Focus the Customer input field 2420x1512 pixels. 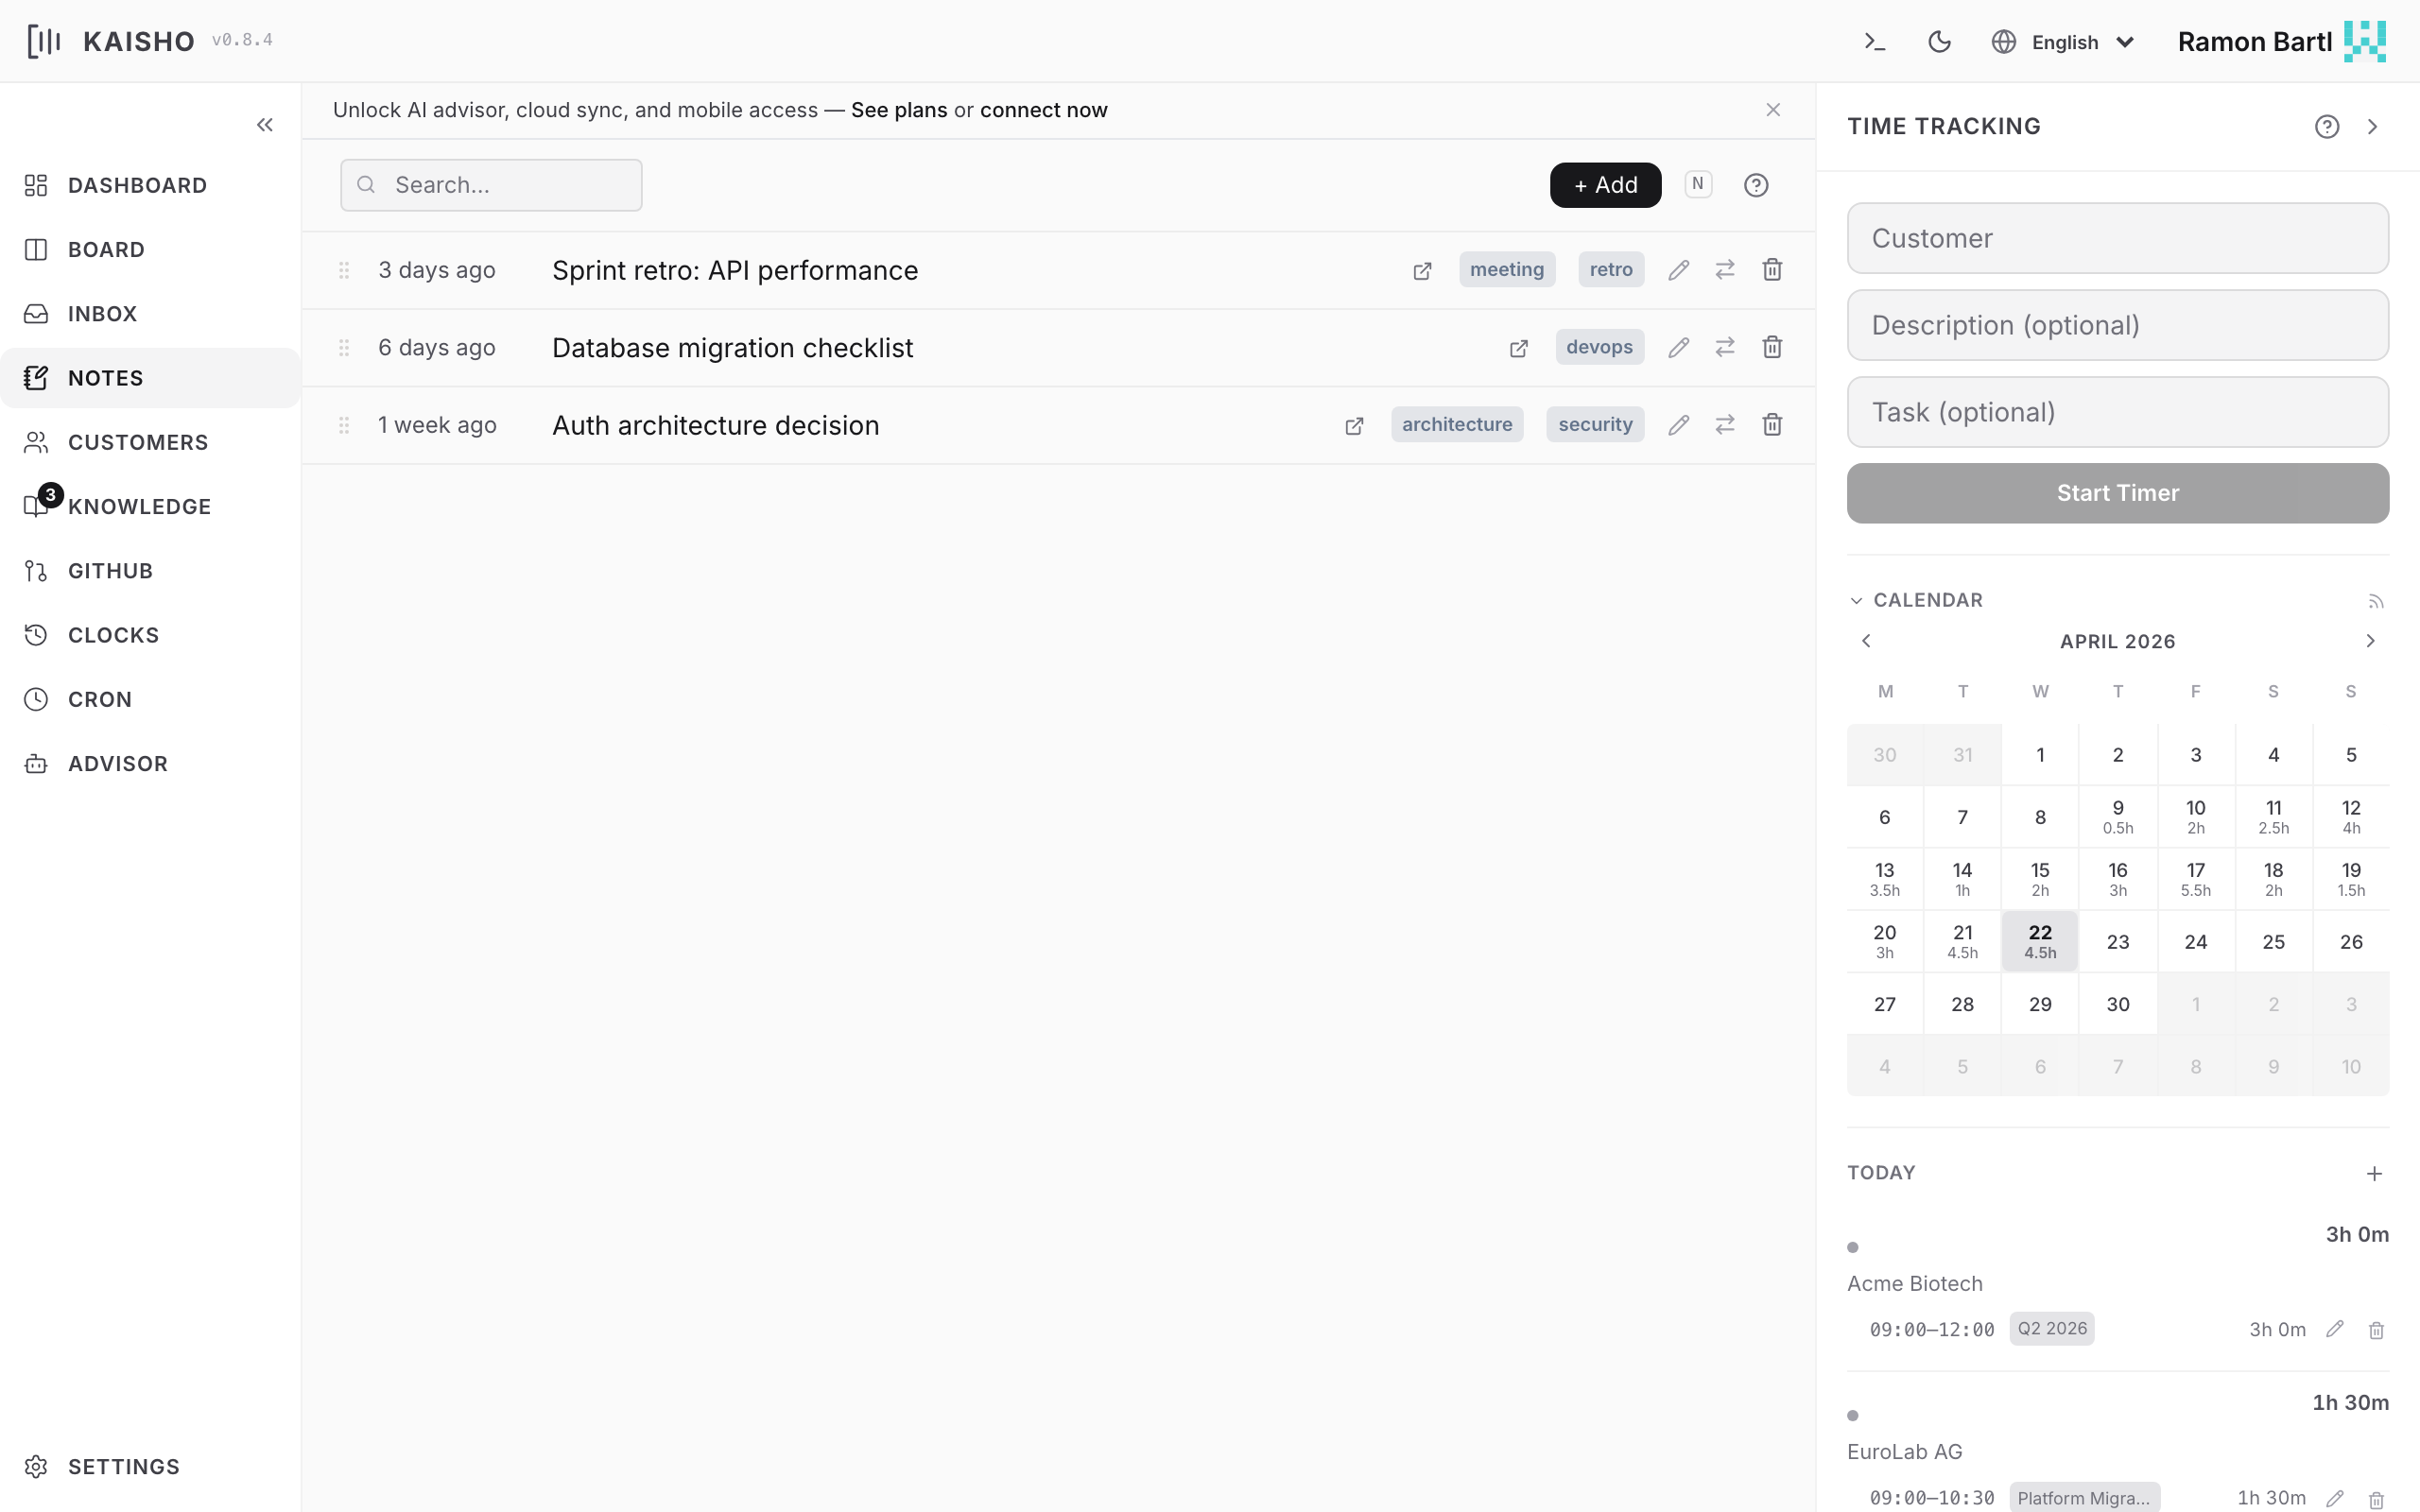[2117, 238]
